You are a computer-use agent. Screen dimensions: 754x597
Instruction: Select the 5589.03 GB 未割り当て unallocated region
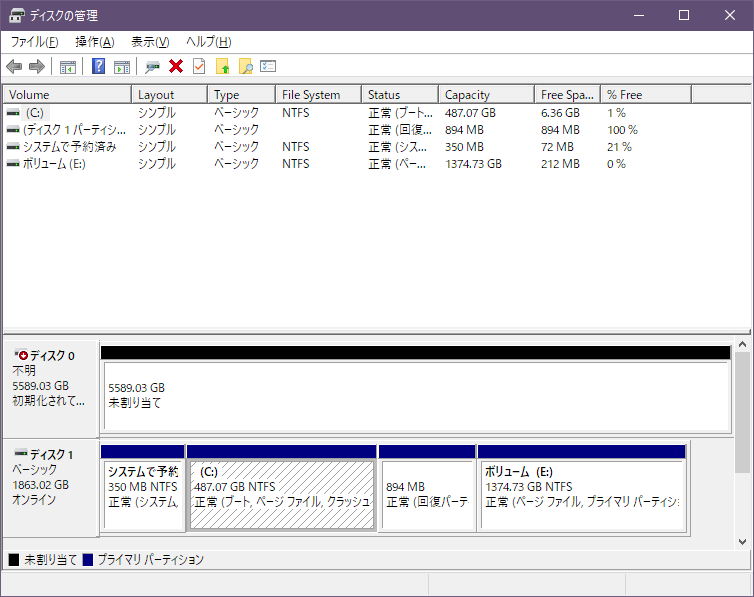point(416,395)
